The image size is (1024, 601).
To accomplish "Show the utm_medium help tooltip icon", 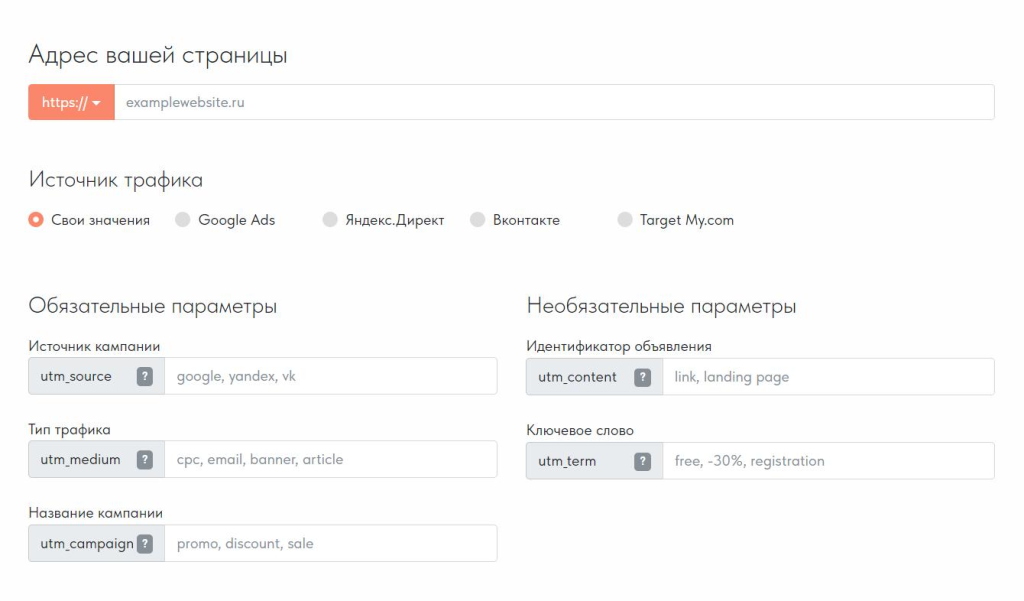I will point(145,459).
